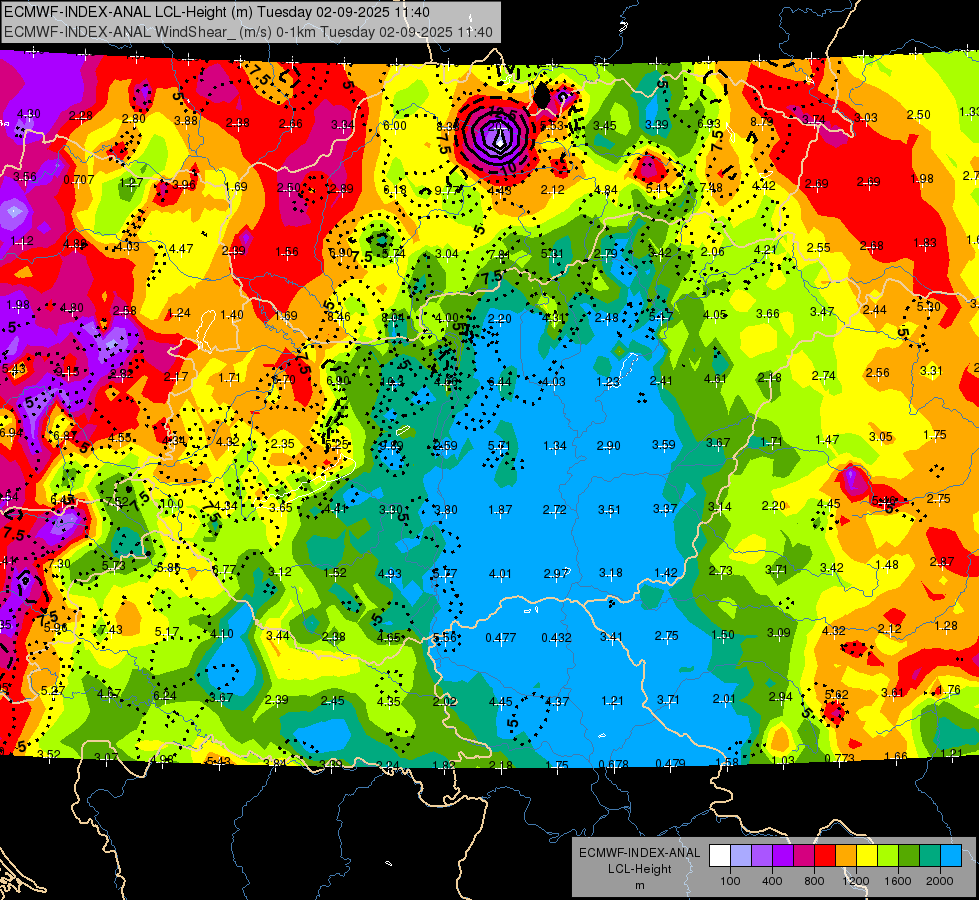Image resolution: width=979 pixels, height=900 pixels.
Task: Click the 100 label under the legend
Action: point(730,881)
